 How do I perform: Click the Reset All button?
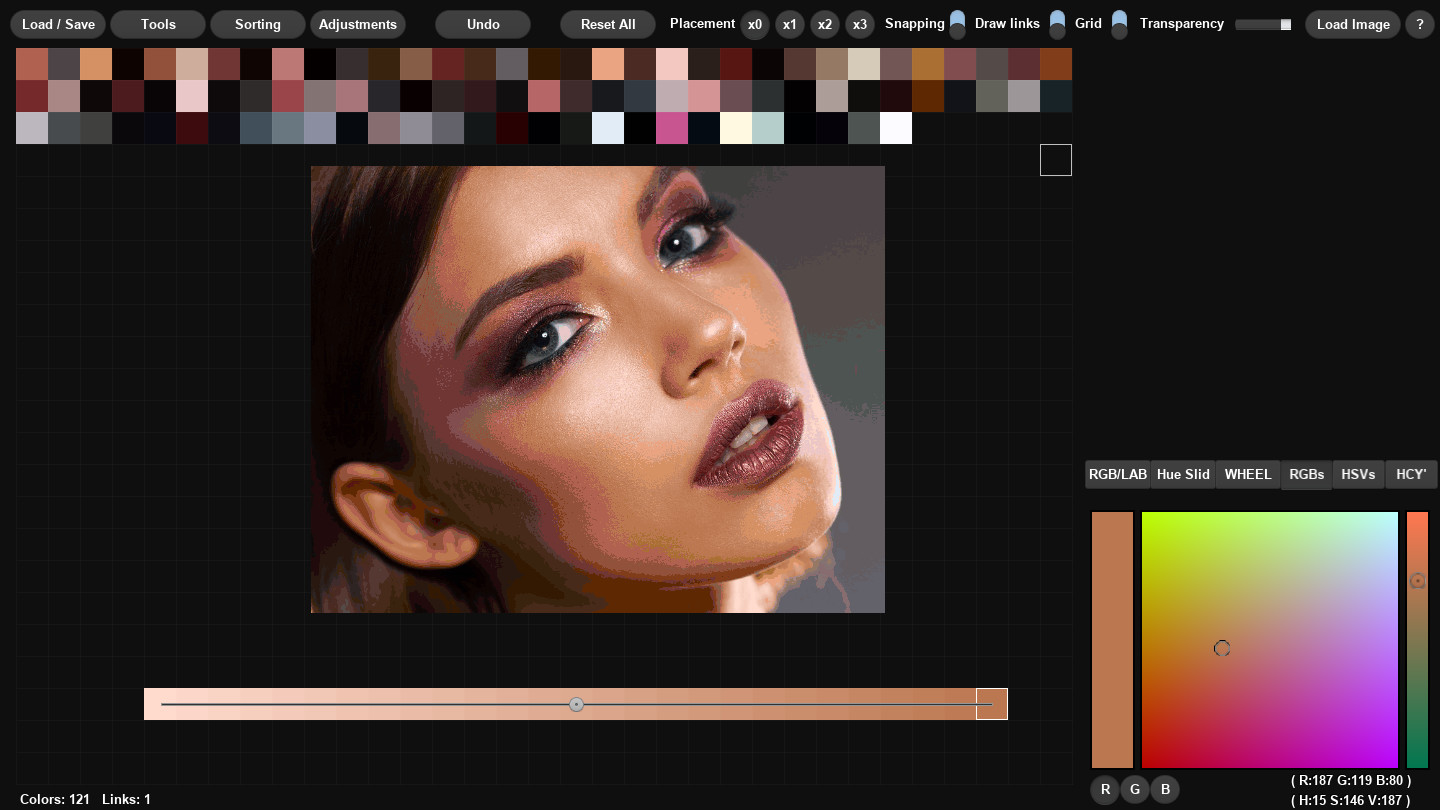pyautogui.click(x=607, y=24)
